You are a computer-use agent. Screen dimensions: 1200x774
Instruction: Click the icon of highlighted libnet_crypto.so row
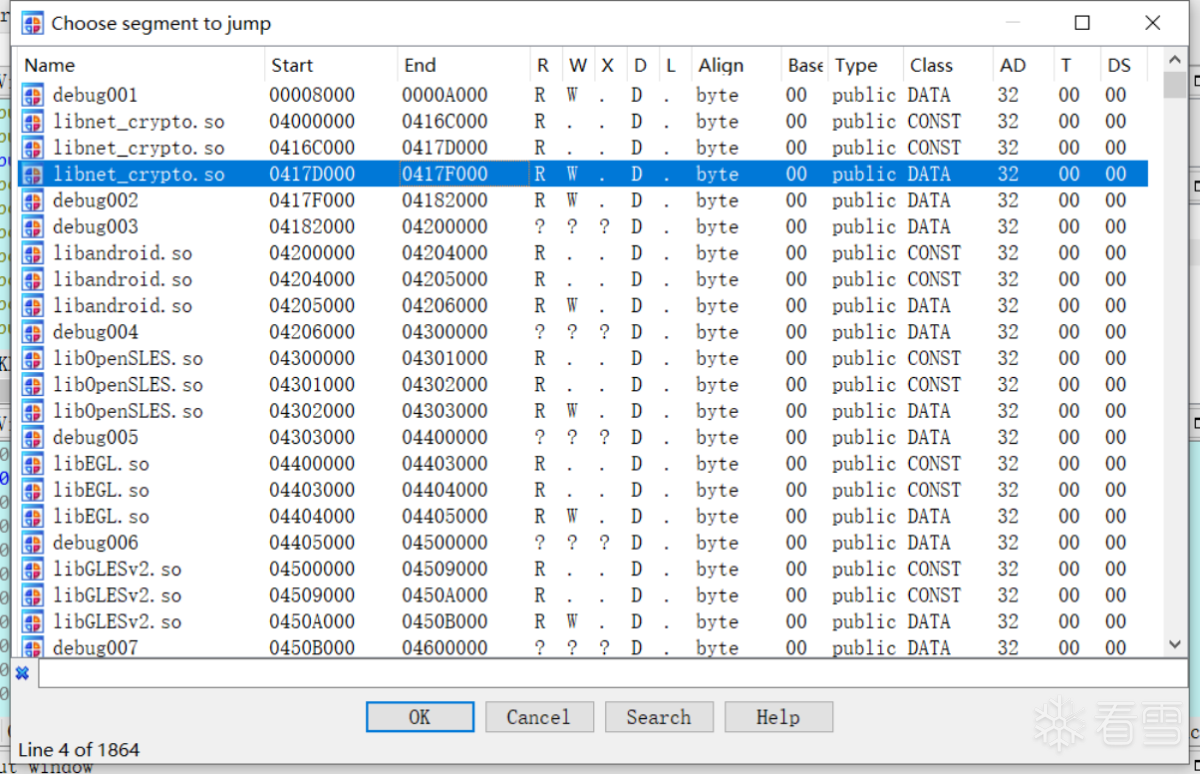pos(33,174)
